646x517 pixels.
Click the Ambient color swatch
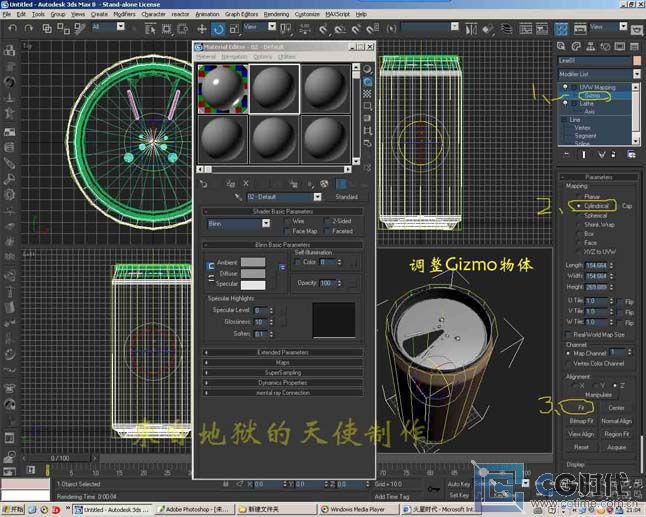[x=253, y=262]
